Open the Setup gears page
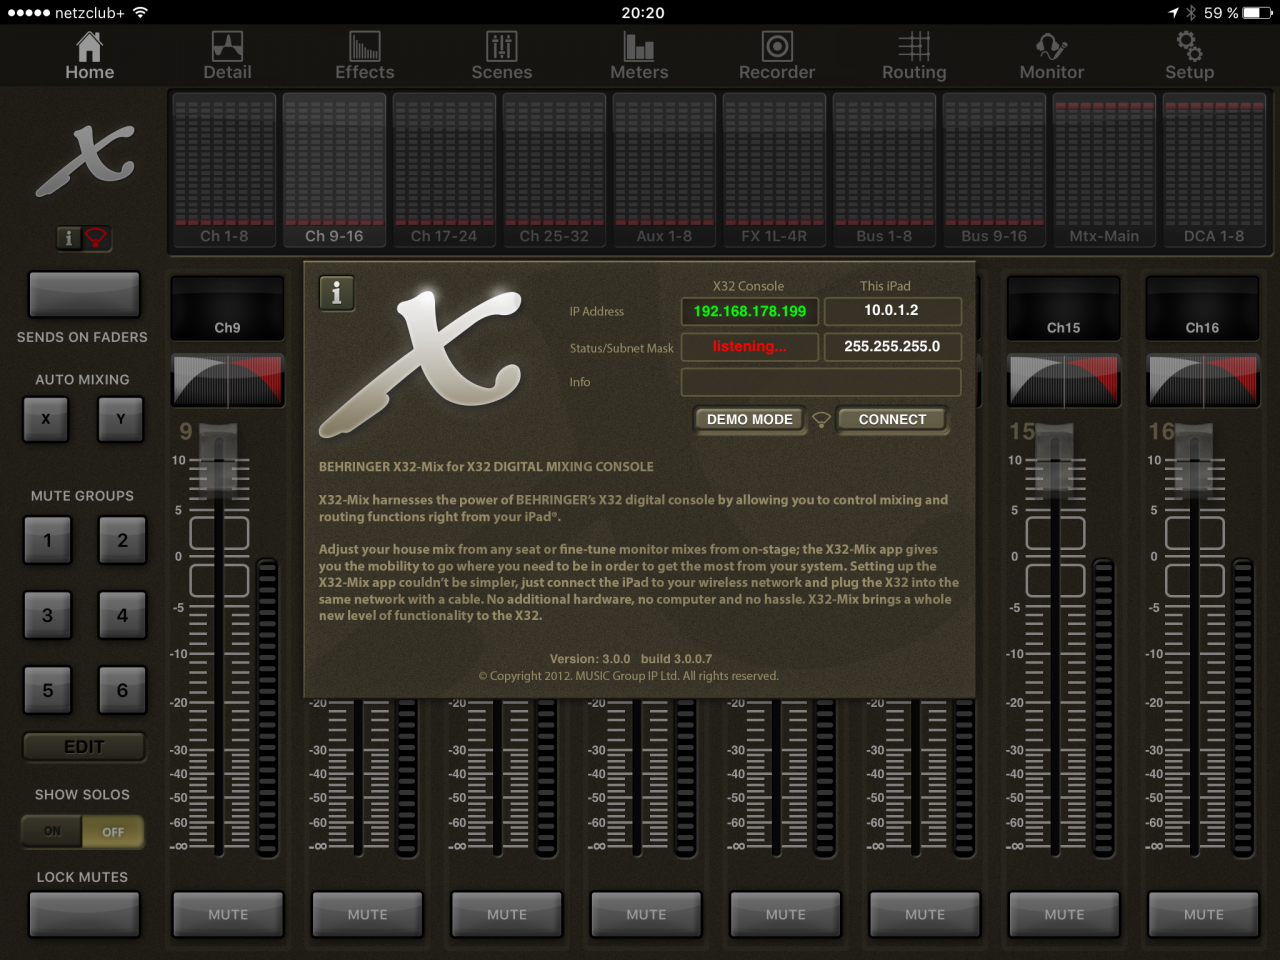This screenshot has width=1280, height=960. pyautogui.click(x=1189, y=56)
